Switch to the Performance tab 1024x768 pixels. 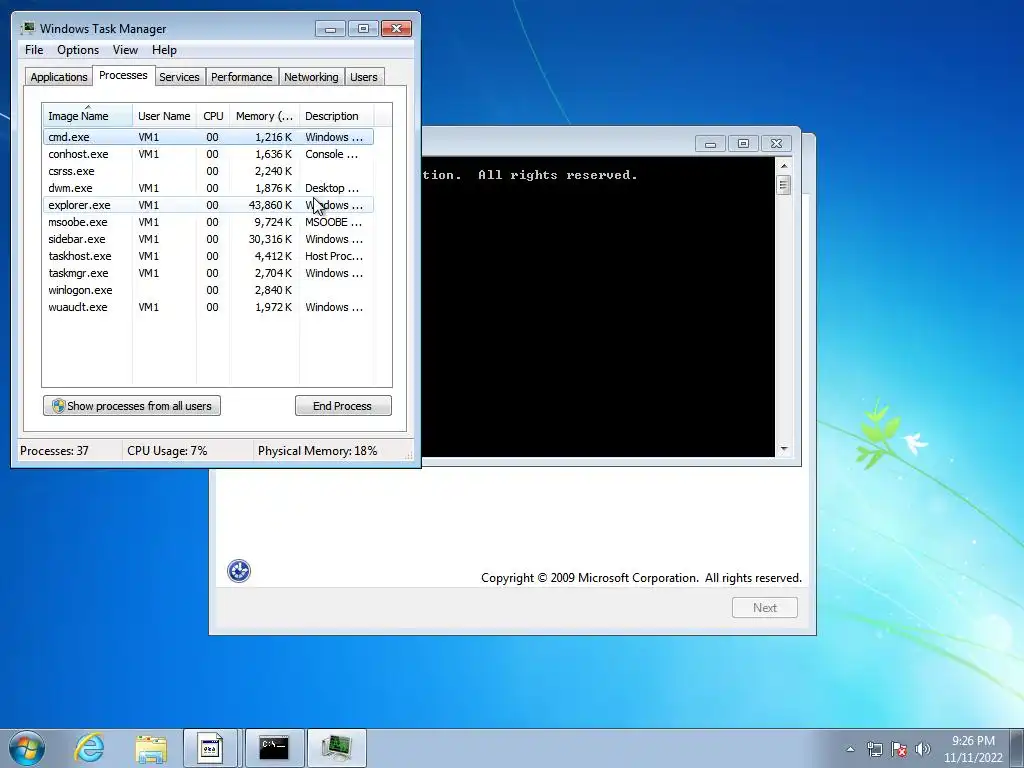coord(241,77)
